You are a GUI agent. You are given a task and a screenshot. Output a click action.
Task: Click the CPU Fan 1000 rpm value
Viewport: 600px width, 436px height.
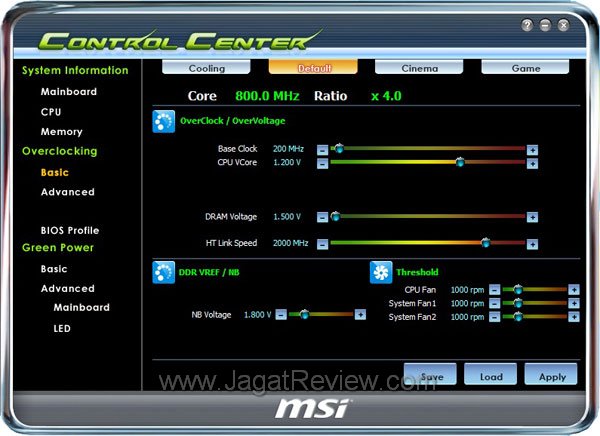[467, 290]
